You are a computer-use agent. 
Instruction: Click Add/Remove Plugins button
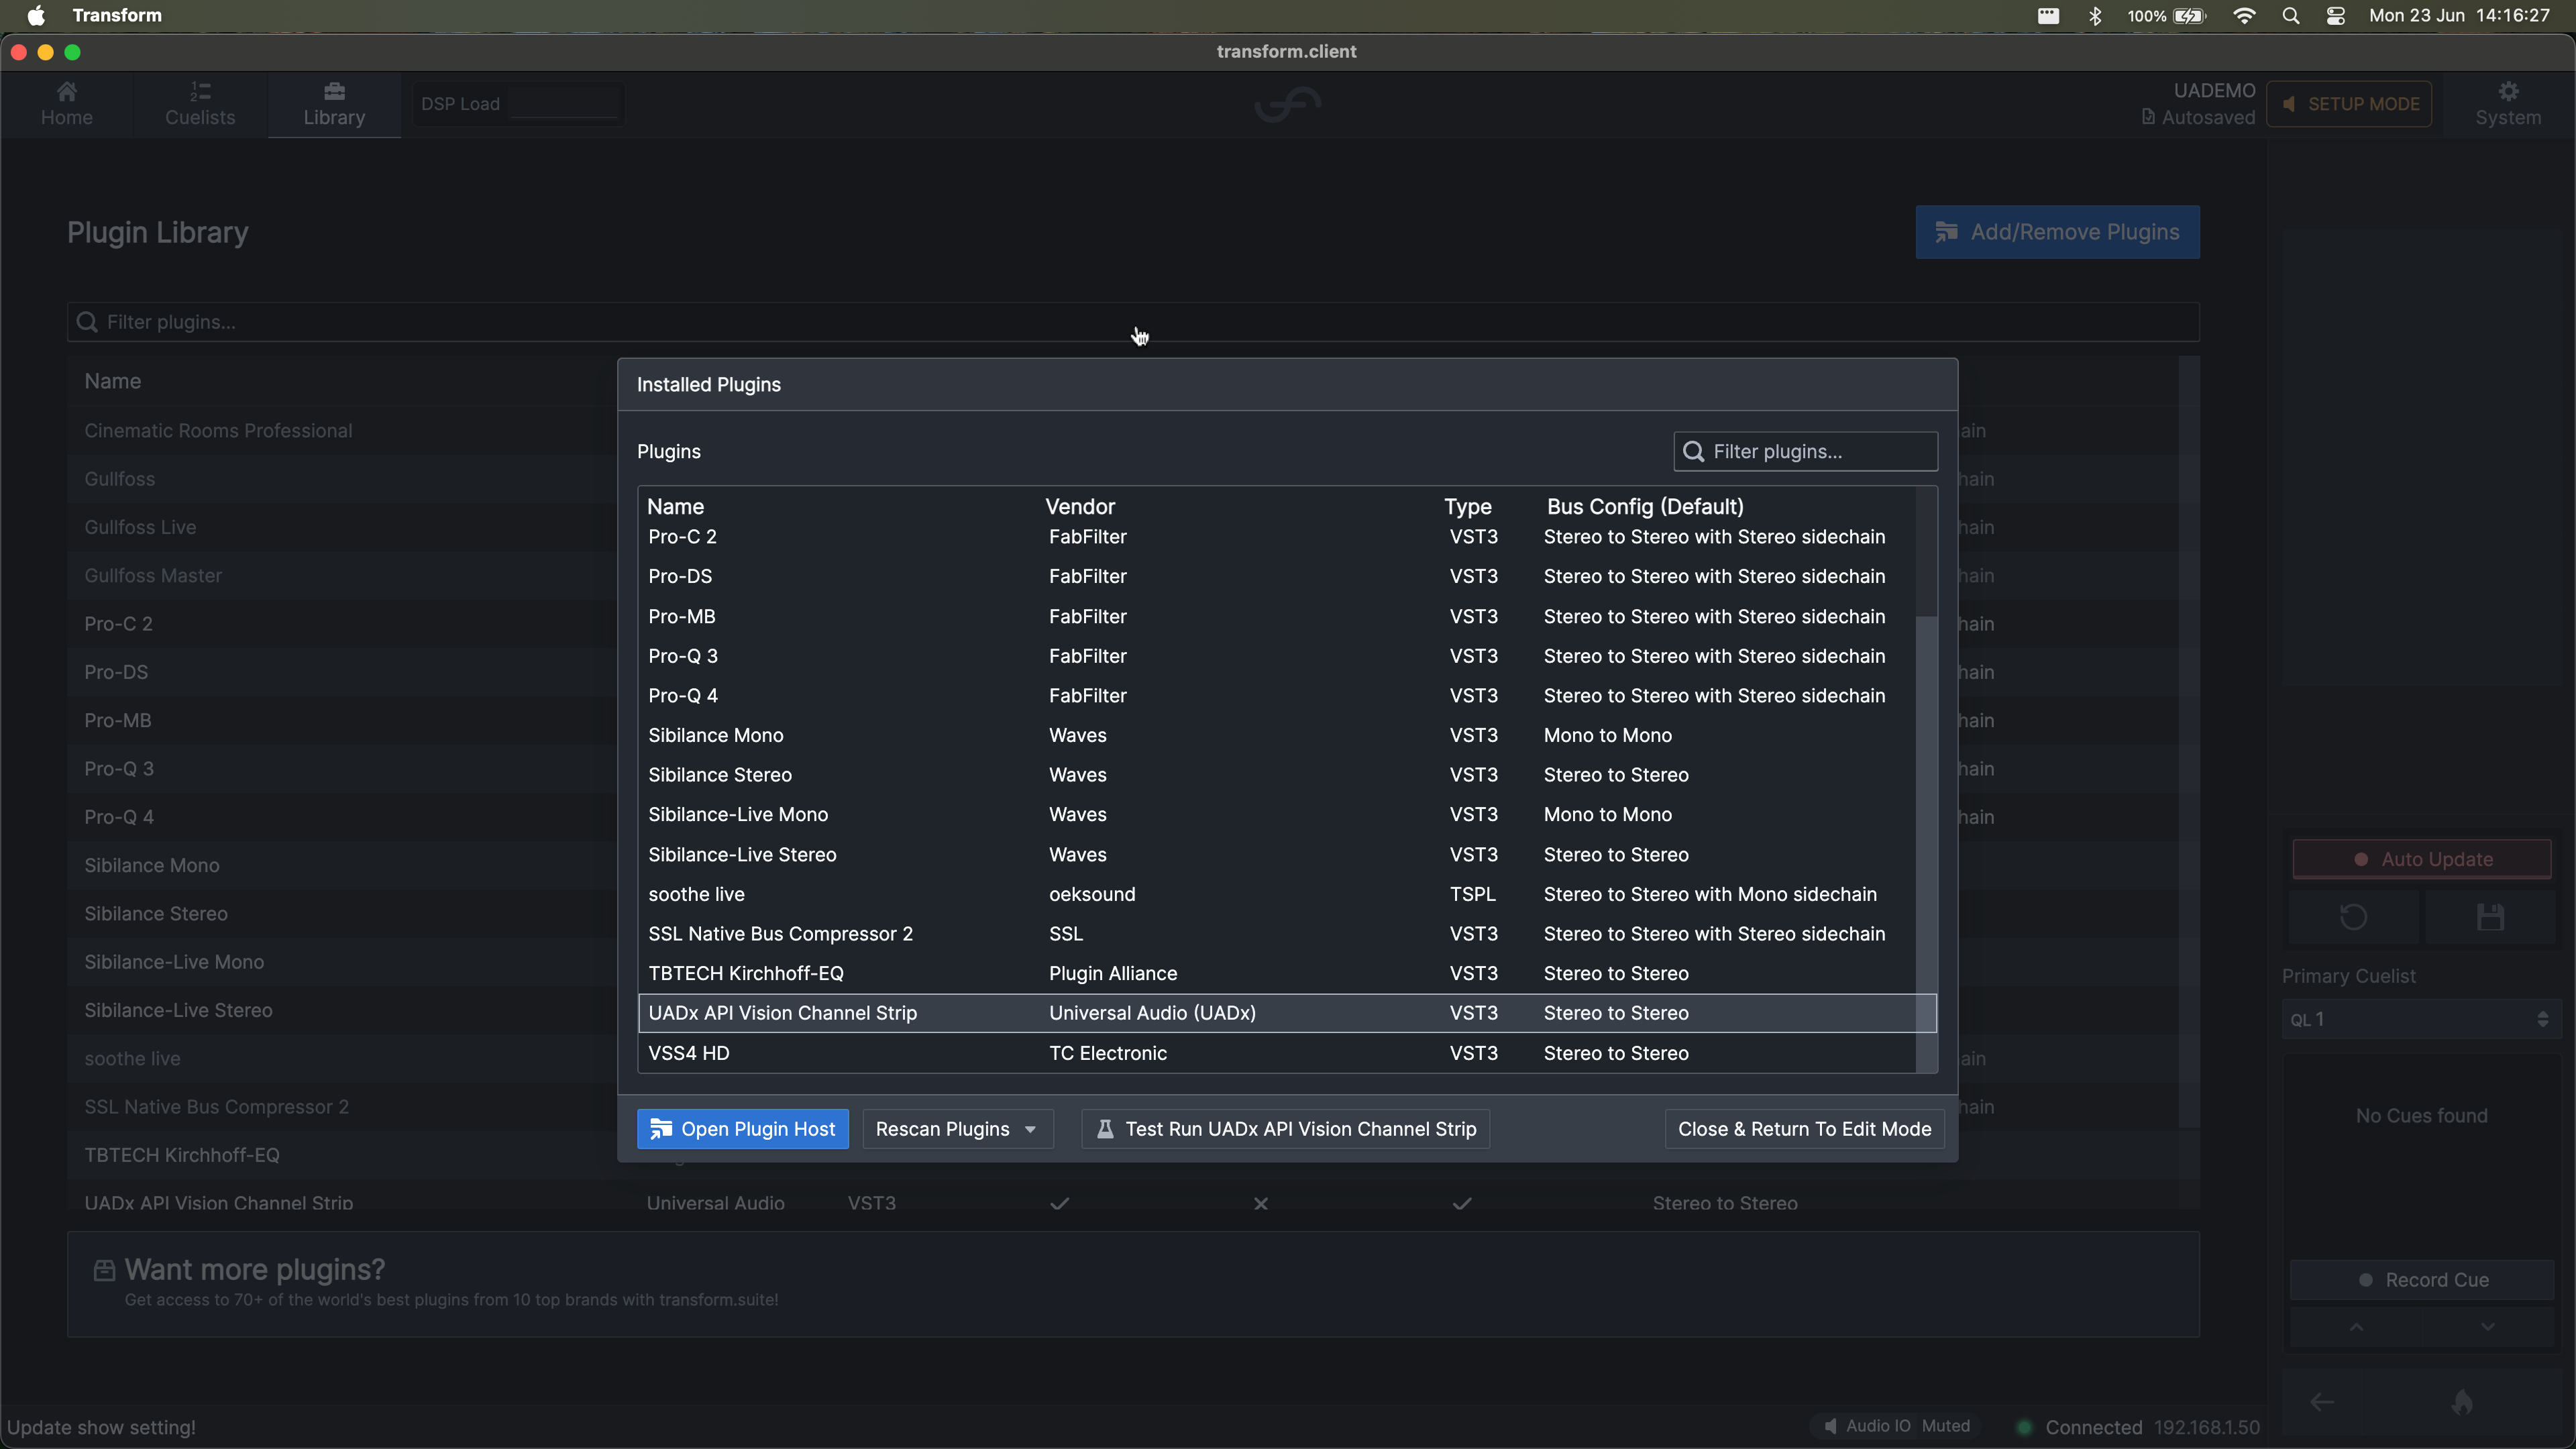pyautogui.click(x=2057, y=232)
